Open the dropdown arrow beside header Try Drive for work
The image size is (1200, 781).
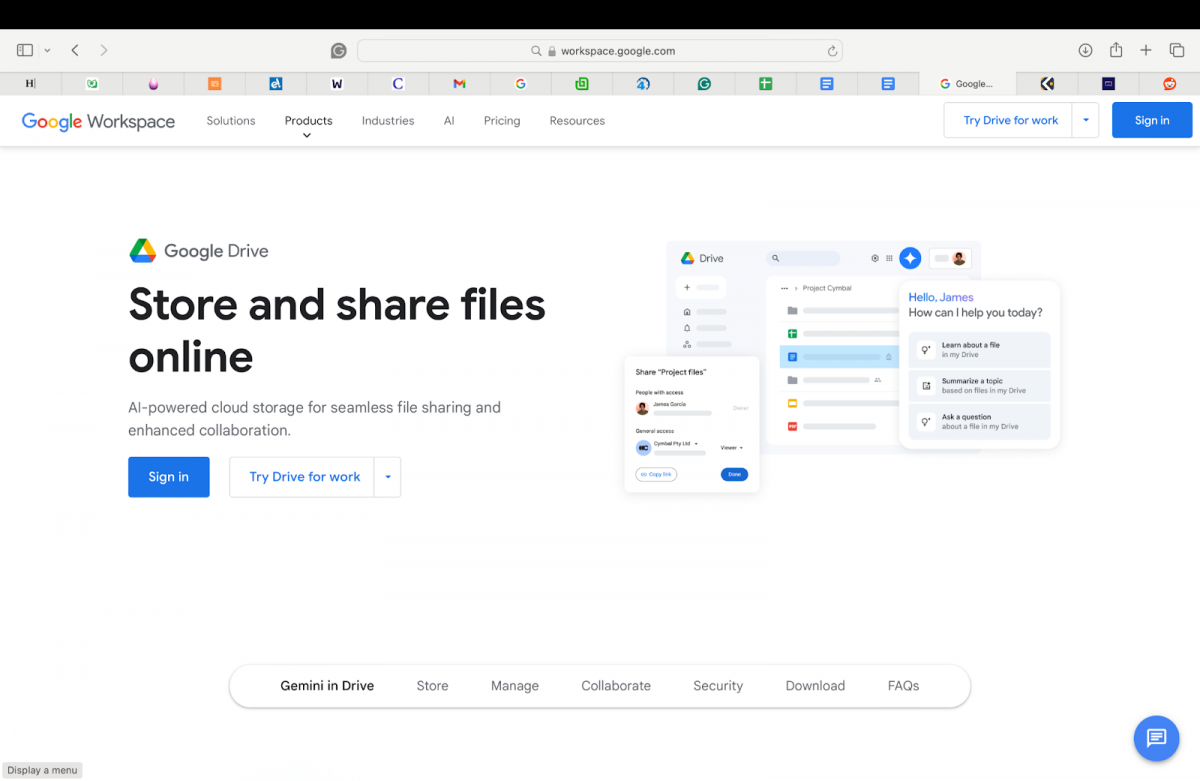click(1085, 120)
